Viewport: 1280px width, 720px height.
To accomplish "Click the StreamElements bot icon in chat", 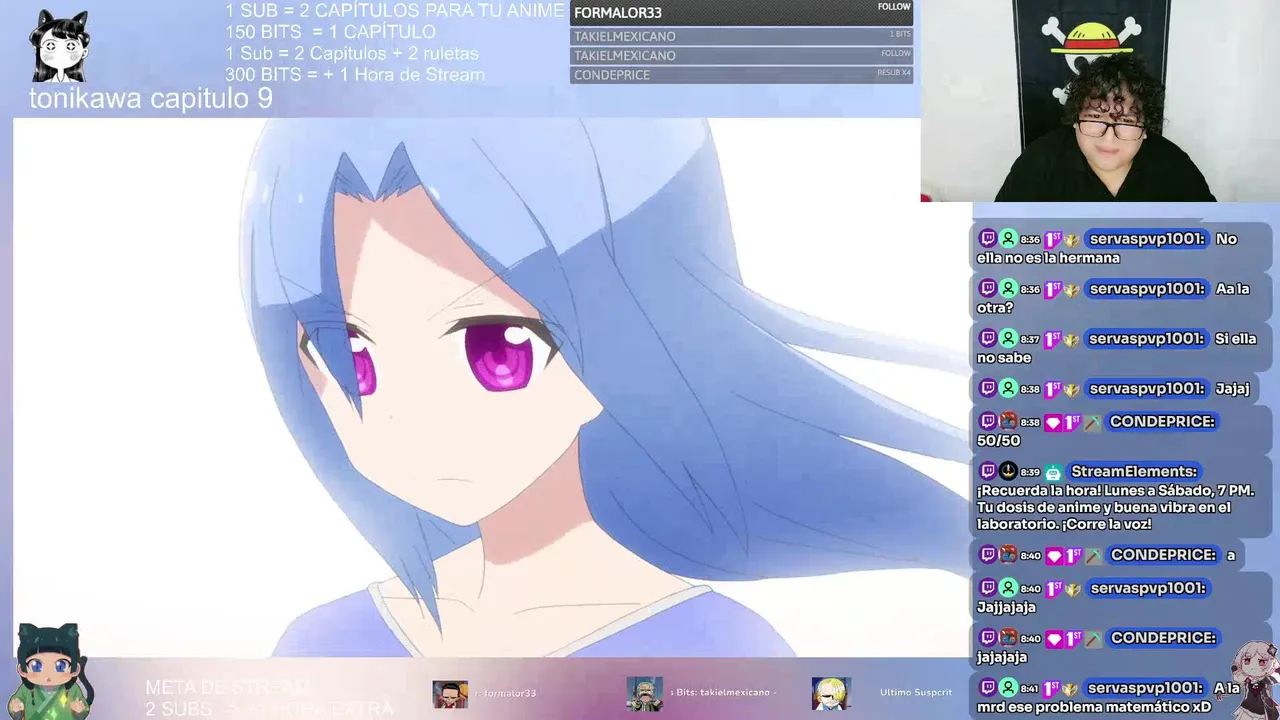I will coord(1053,472).
